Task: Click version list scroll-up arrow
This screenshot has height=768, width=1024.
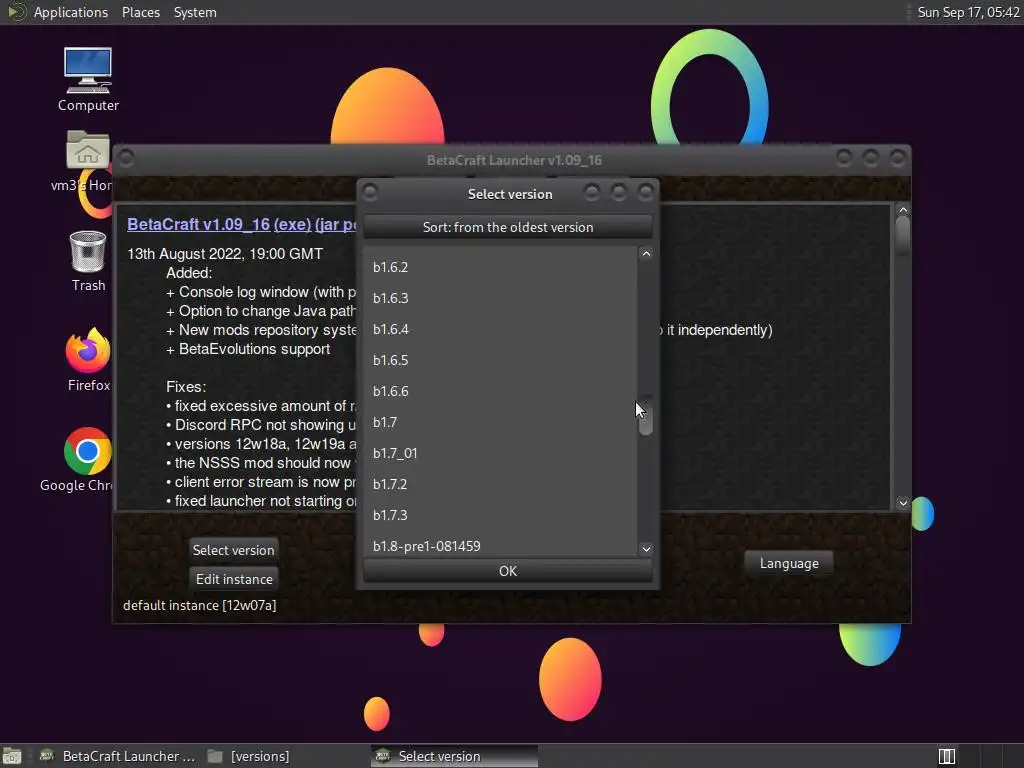Action: 646,253
